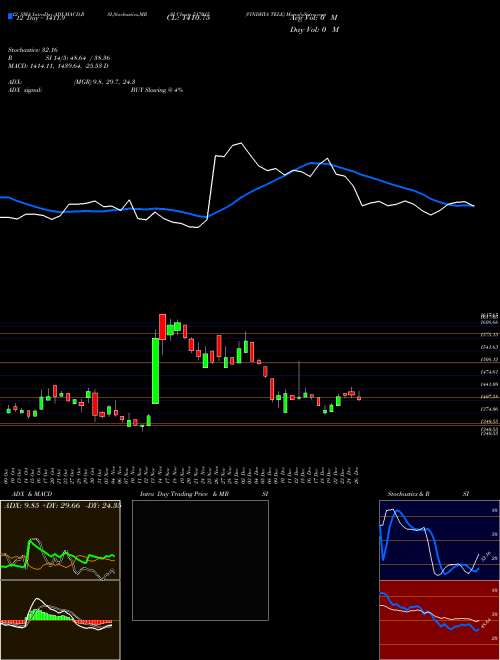Viewport: 500px width, 660px height.
Task: Open the blue Stochastics mini chart
Action: 439,540
